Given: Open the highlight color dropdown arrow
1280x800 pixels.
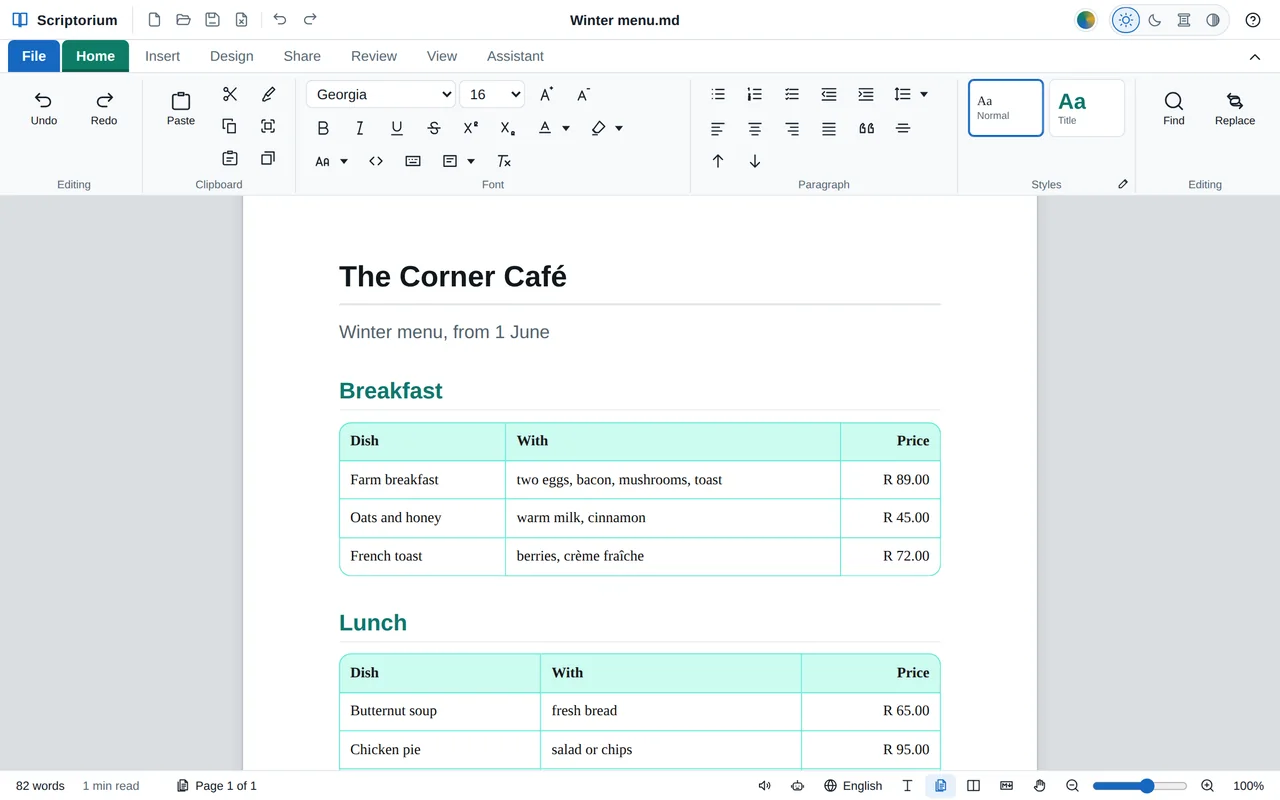Looking at the screenshot, I should point(619,128).
